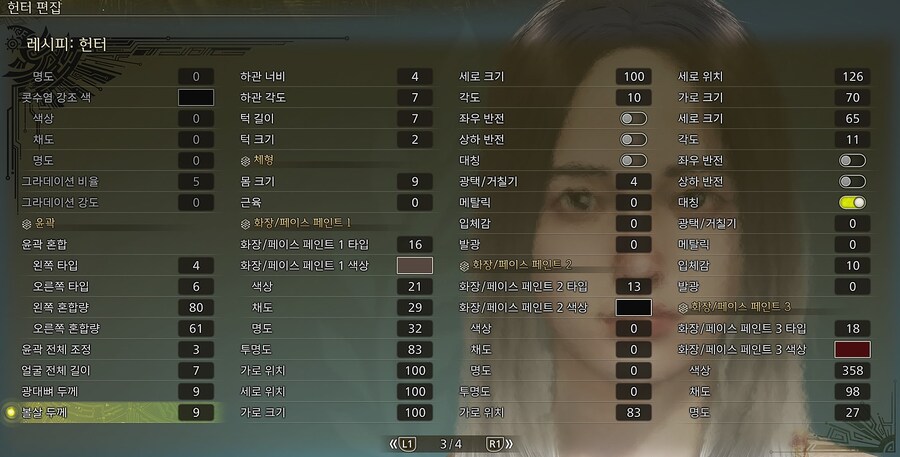Click the 윤곽 section header icon

pos(26,224)
